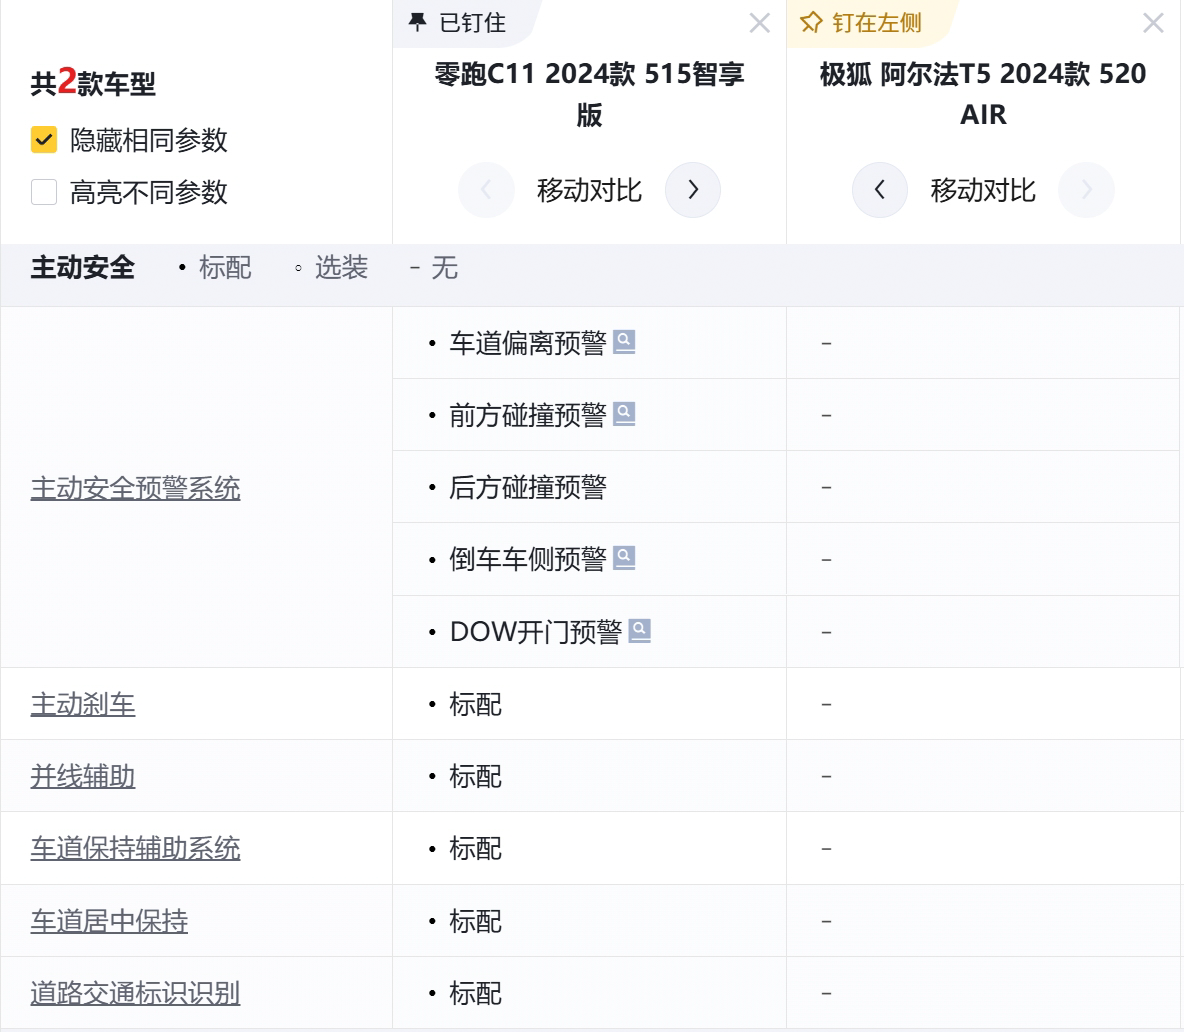Click 标配 value in 并线辅助 row

pyautogui.click(x=476, y=776)
